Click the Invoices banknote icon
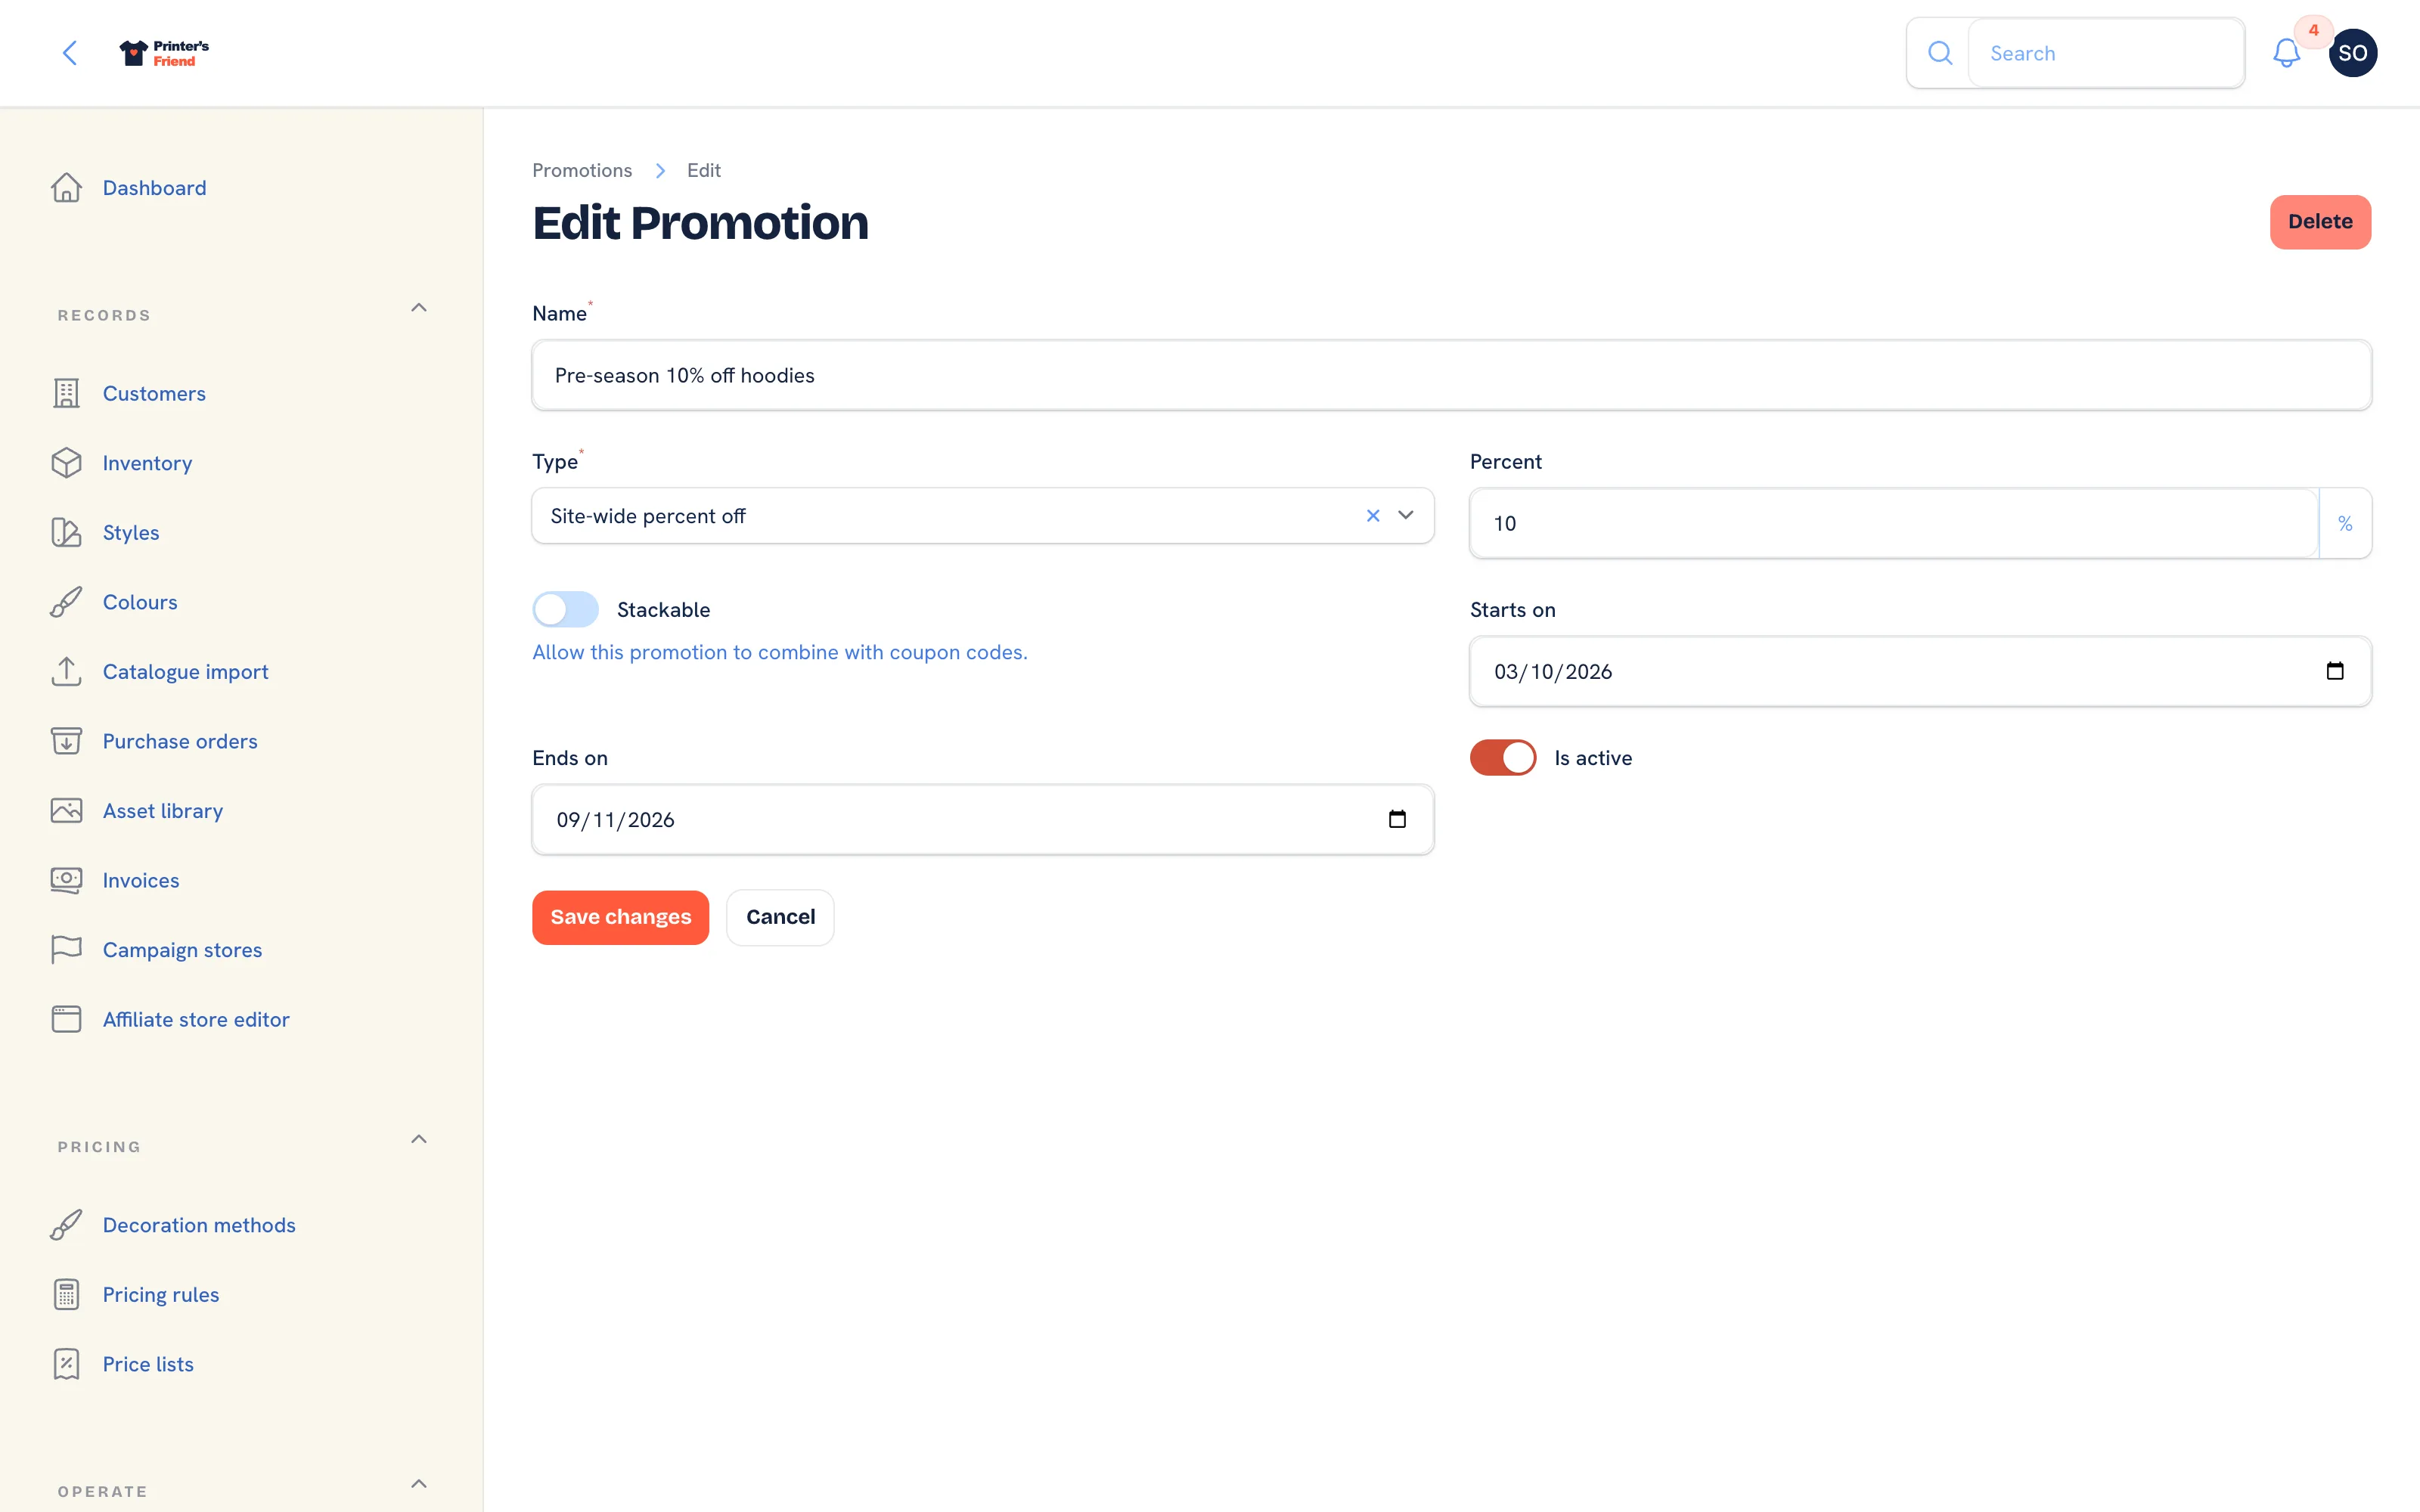 pyautogui.click(x=66, y=880)
